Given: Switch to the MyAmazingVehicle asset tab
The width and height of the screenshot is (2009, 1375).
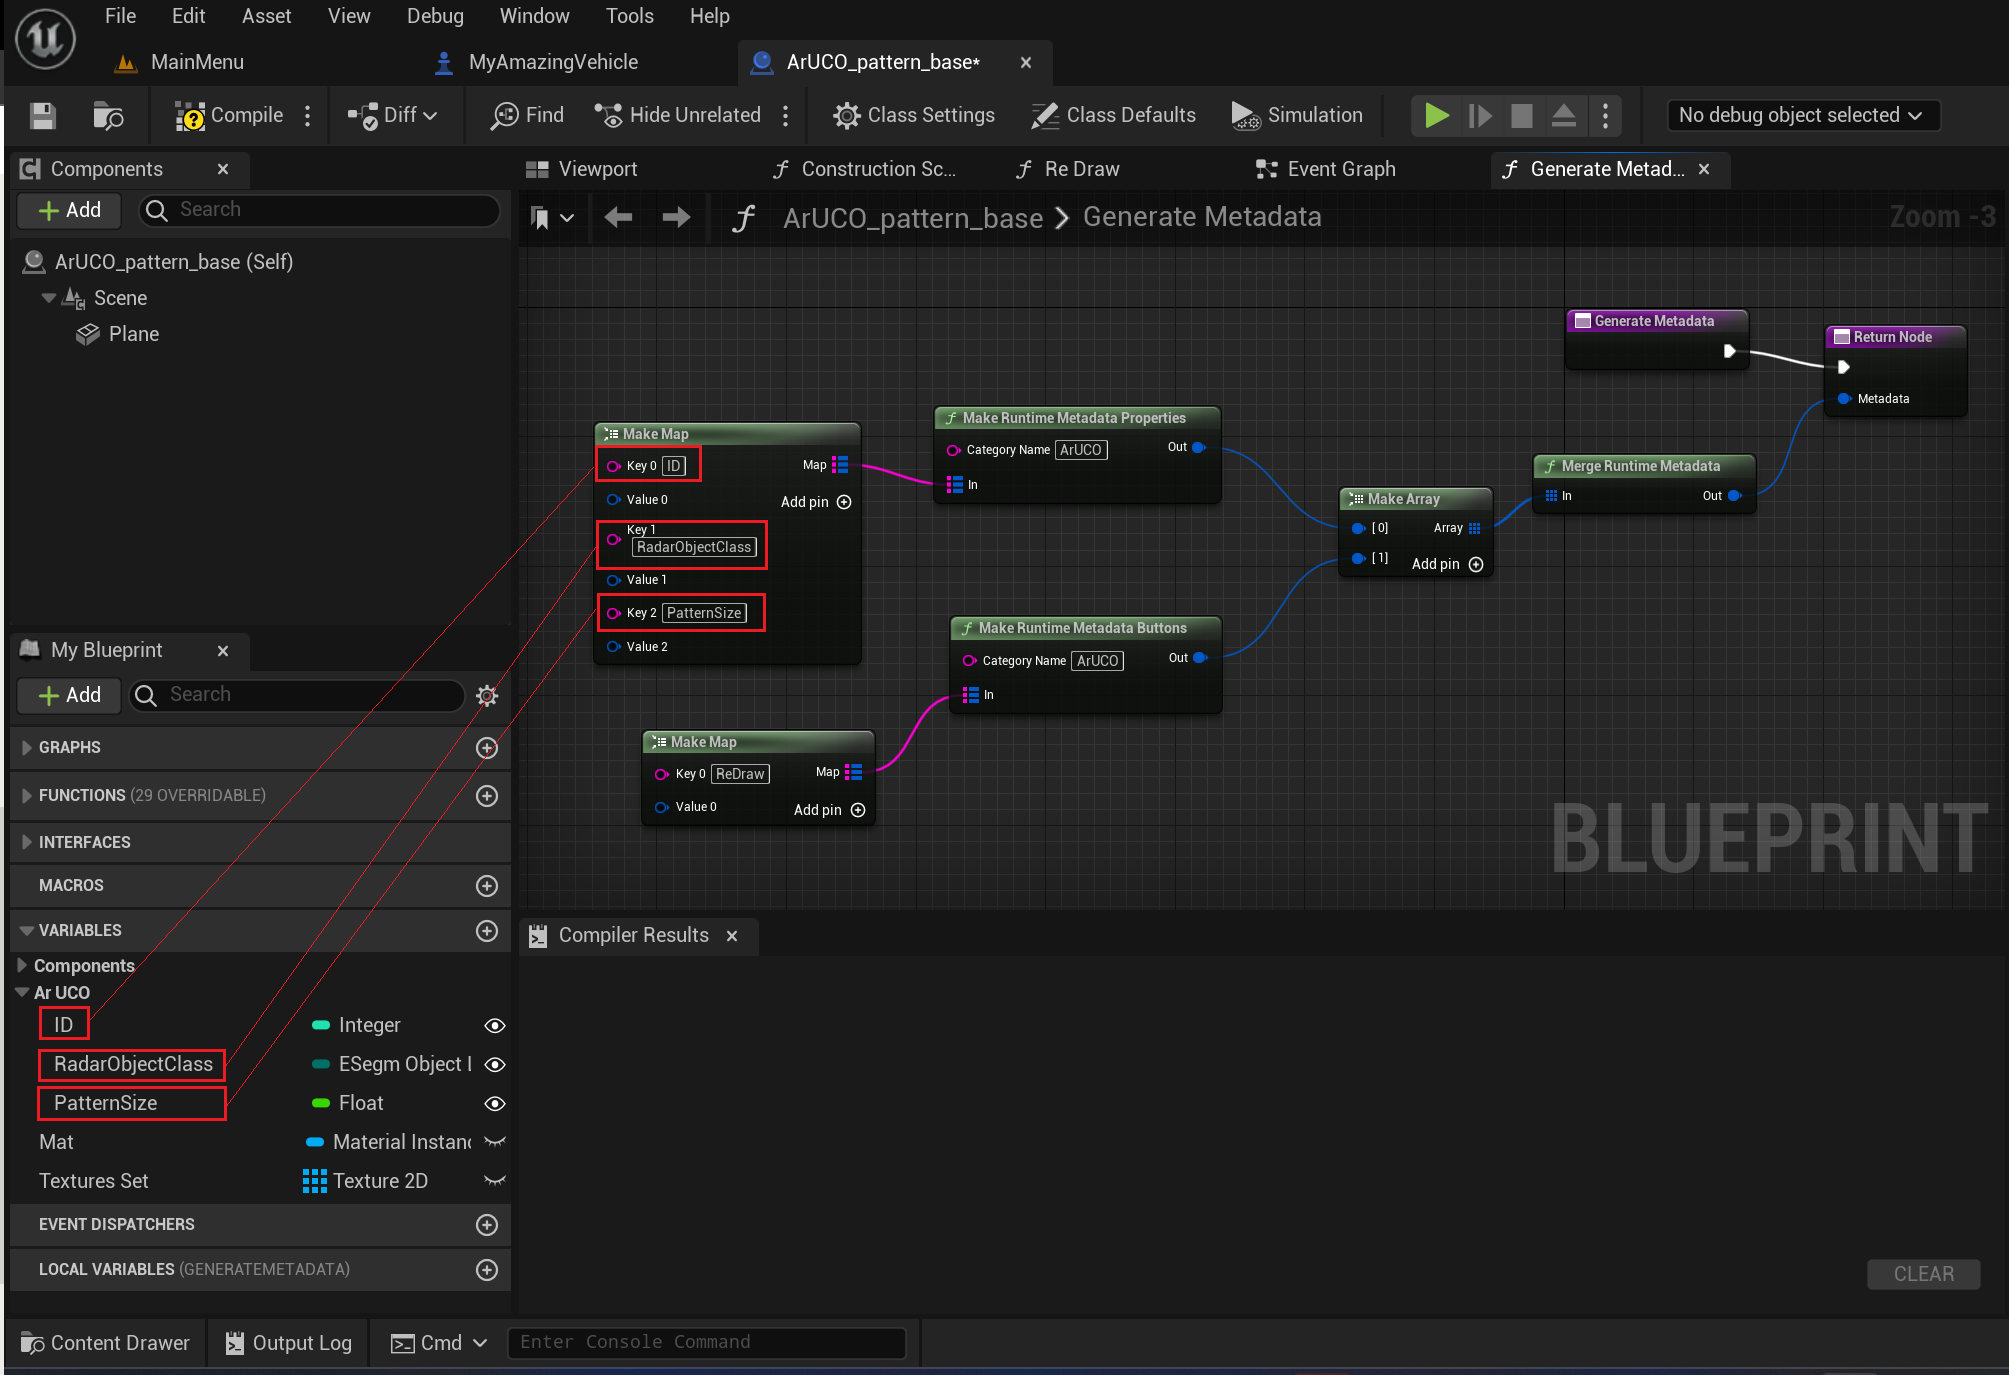Looking at the screenshot, I should tap(538, 62).
